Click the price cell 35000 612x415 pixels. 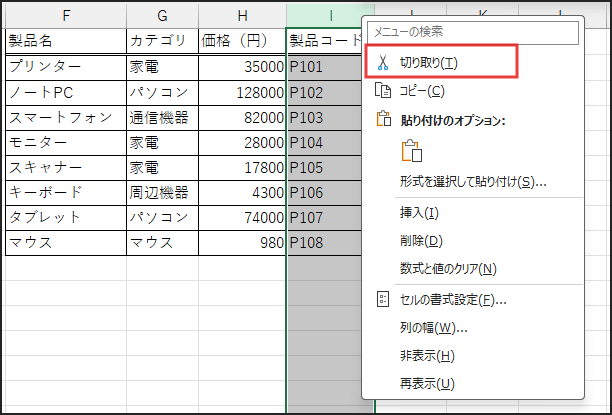coord(242,68)
